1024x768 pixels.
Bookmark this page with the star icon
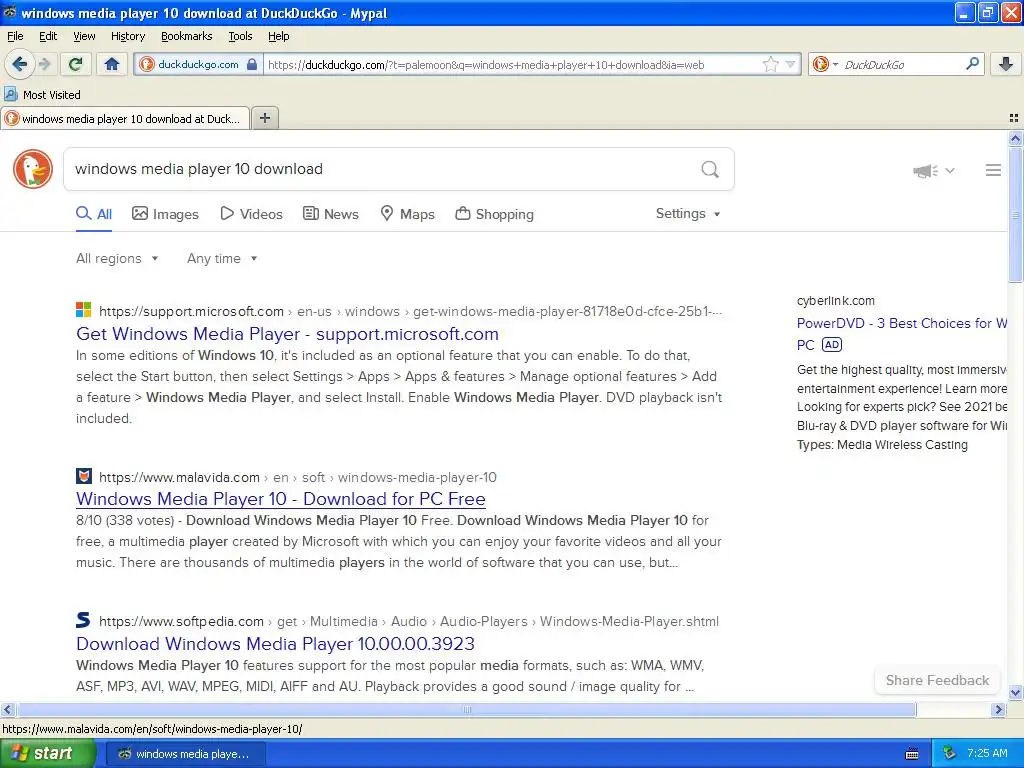click(x=771, y=64)
